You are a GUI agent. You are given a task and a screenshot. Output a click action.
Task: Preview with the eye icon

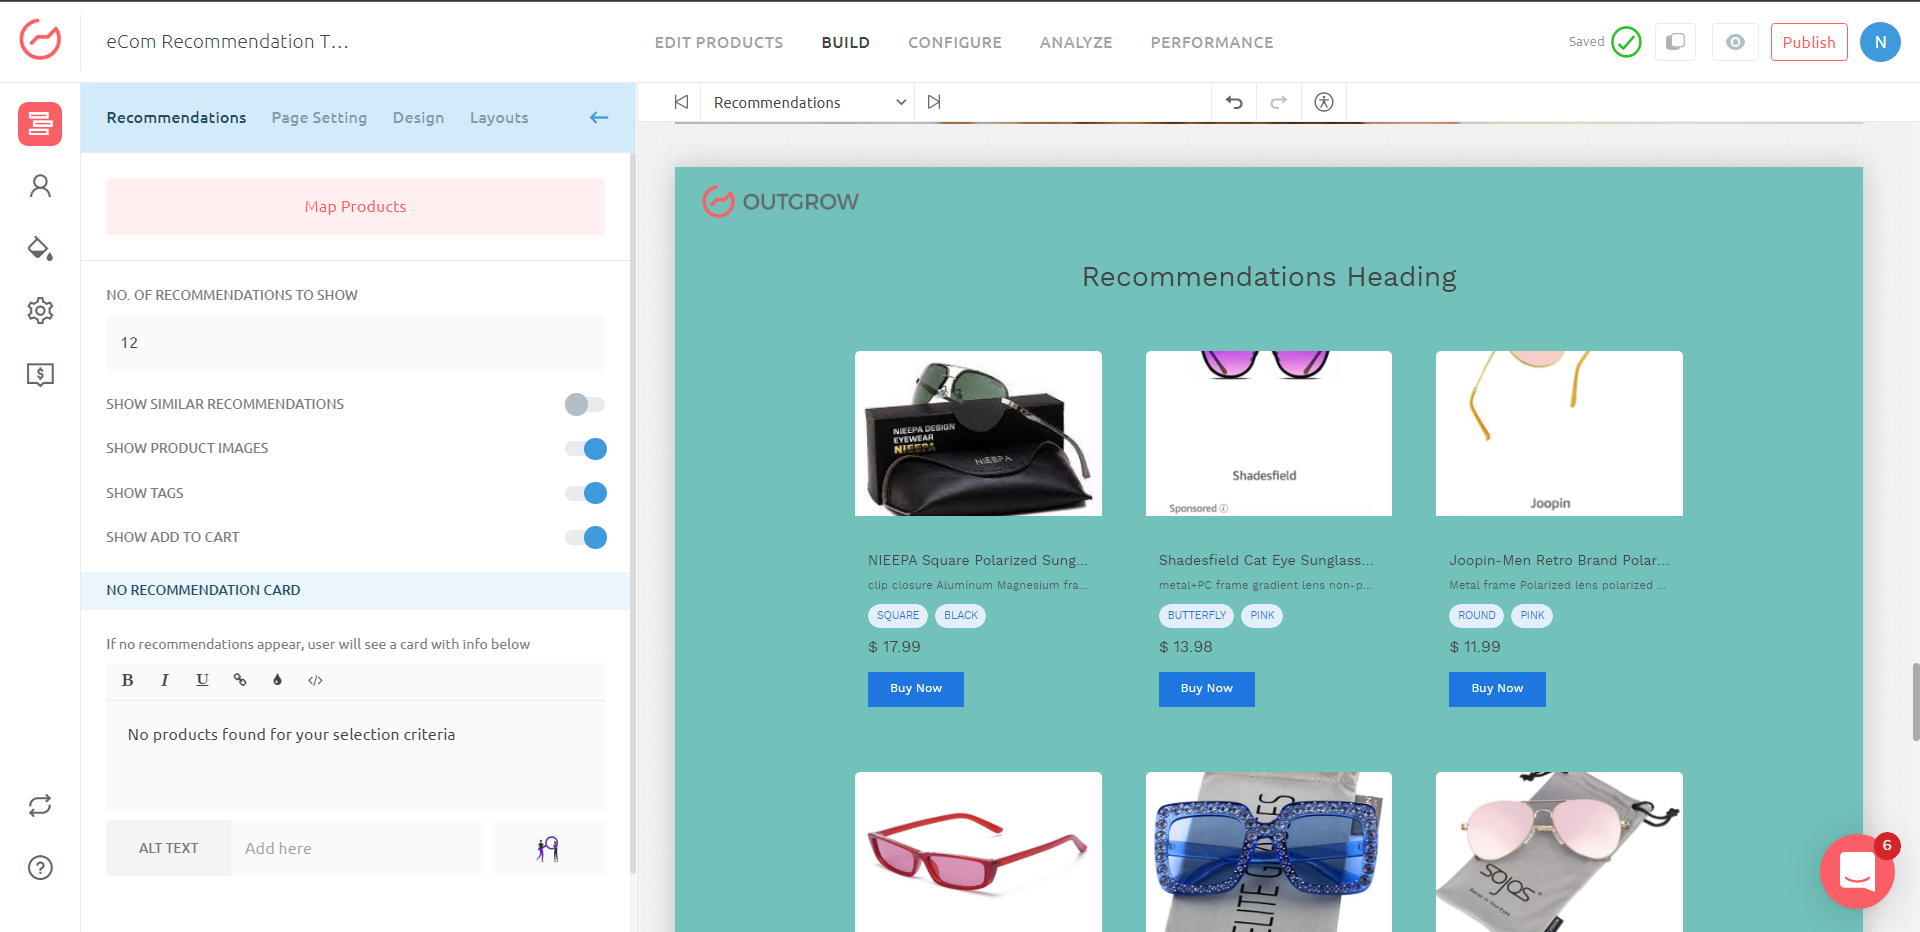[1735, 42]
